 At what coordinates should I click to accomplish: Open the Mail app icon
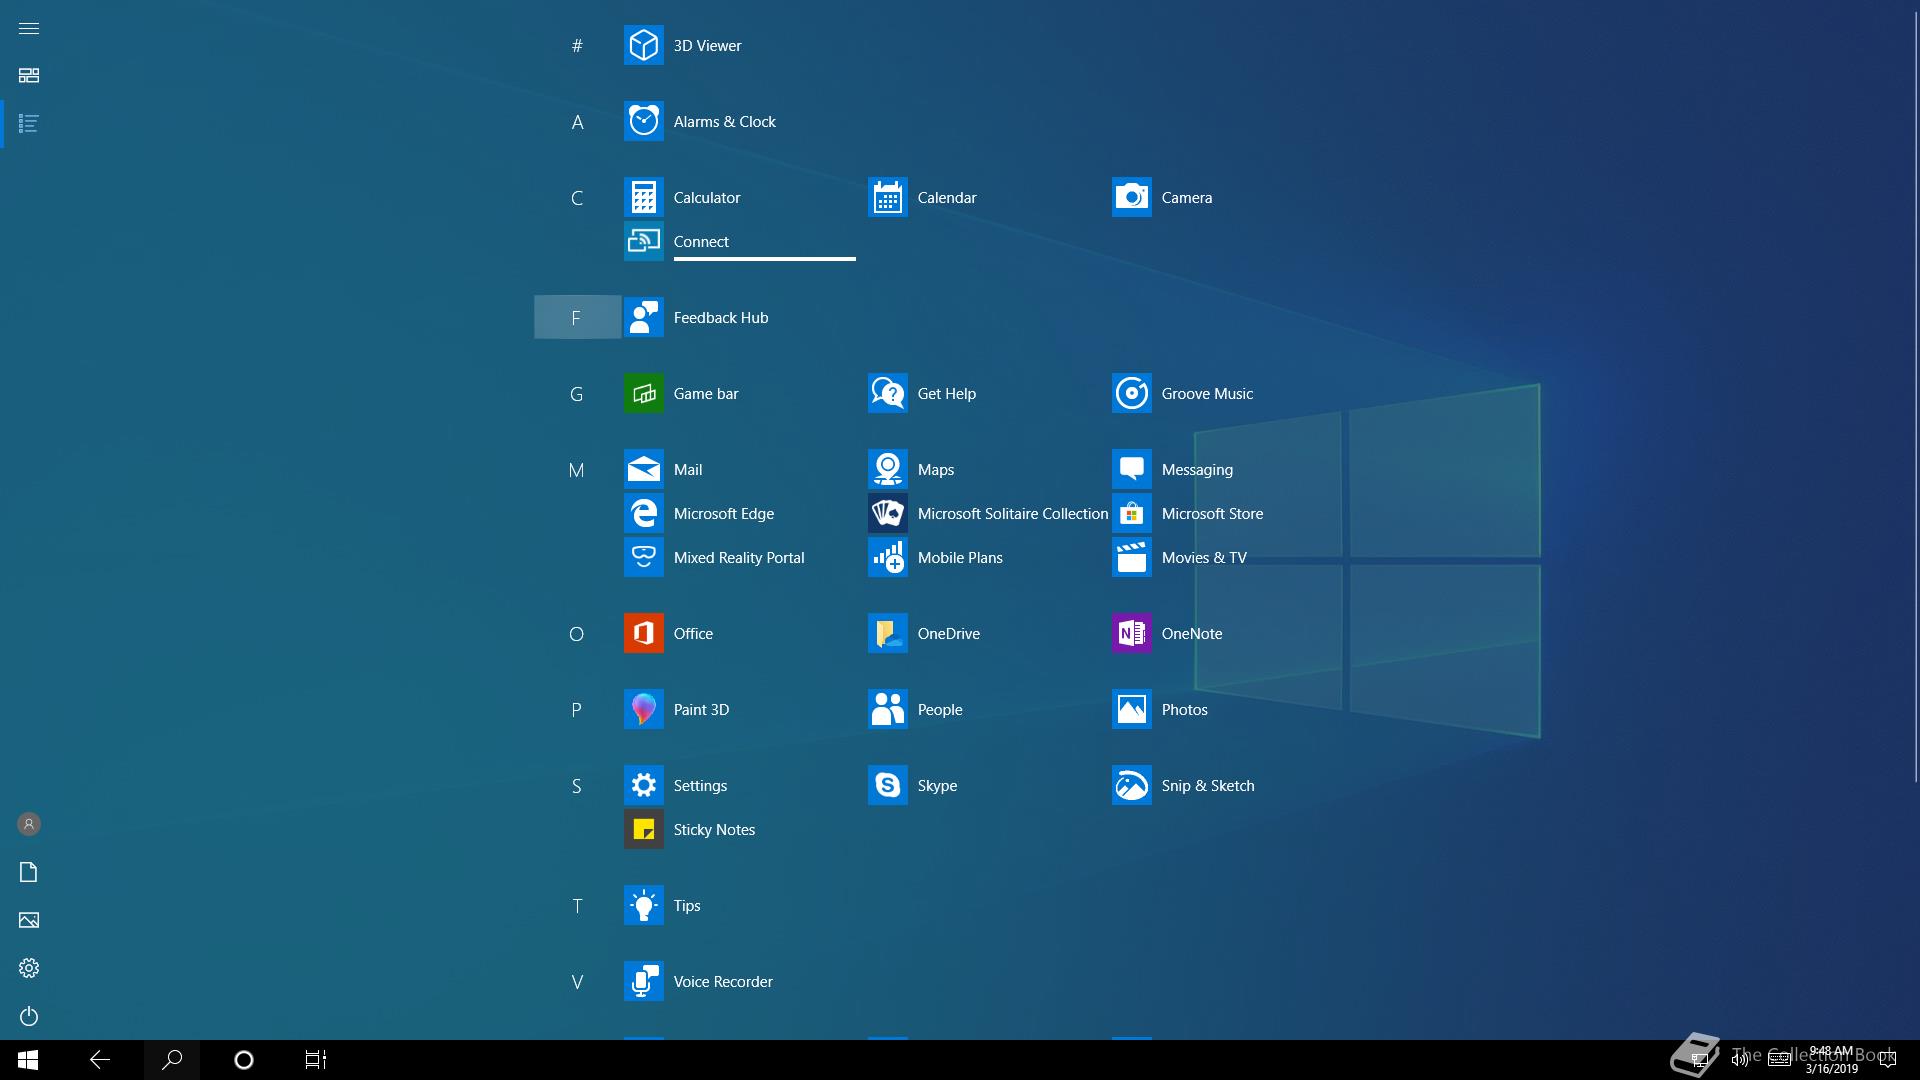tap(643, 469)
